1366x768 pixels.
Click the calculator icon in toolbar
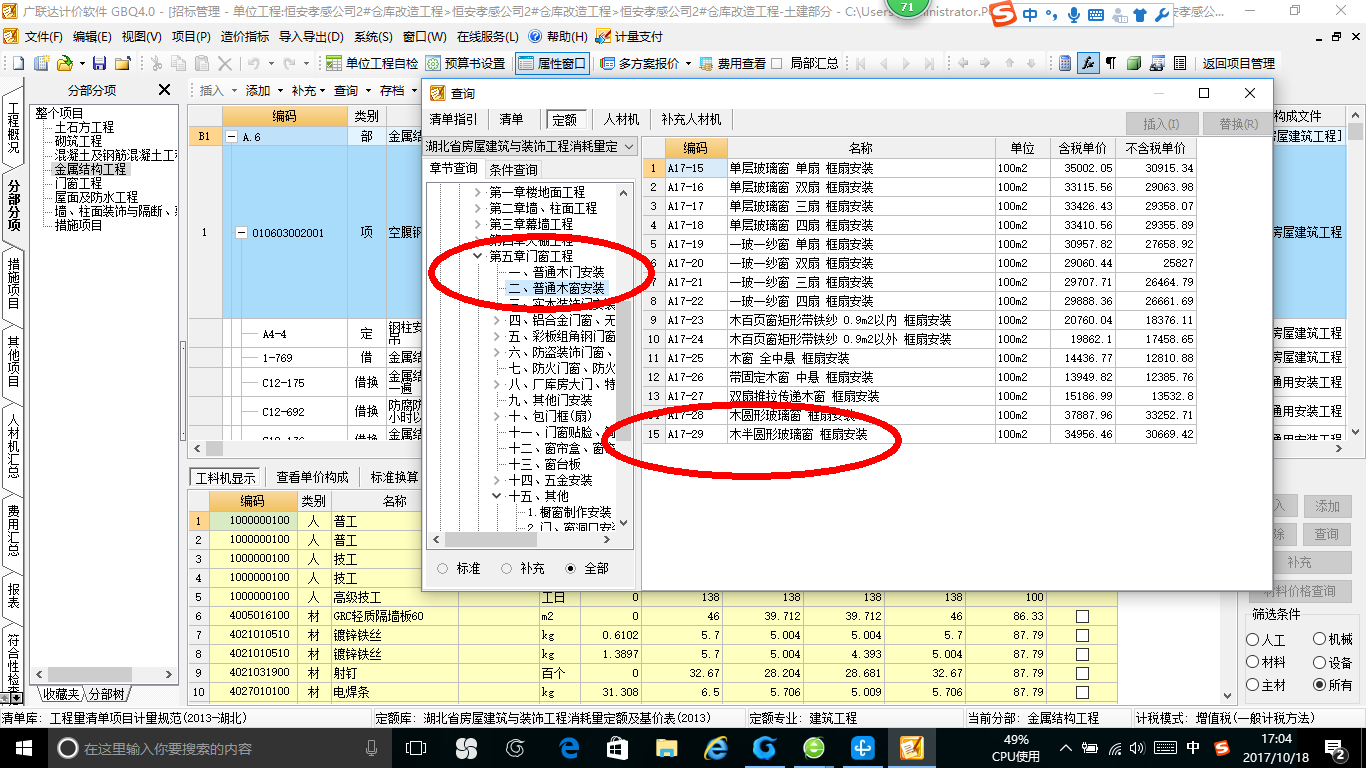pos(1065,63)
